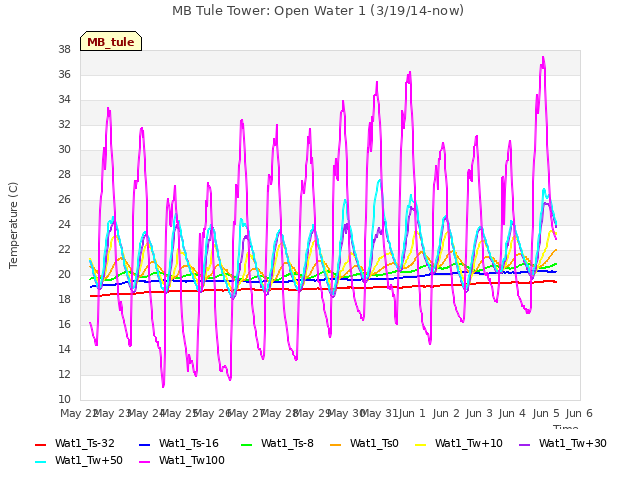This screenshot has width=640, height=480.
Task: Select the Wat1_Ts-8 legend label
Action: pos(287,444)
